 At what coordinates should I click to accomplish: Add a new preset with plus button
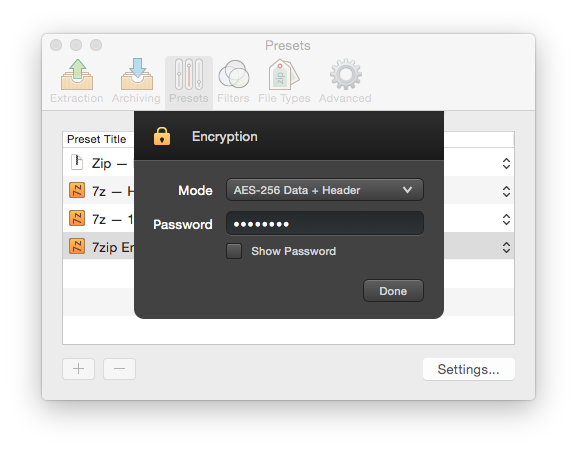coord(78,369)
